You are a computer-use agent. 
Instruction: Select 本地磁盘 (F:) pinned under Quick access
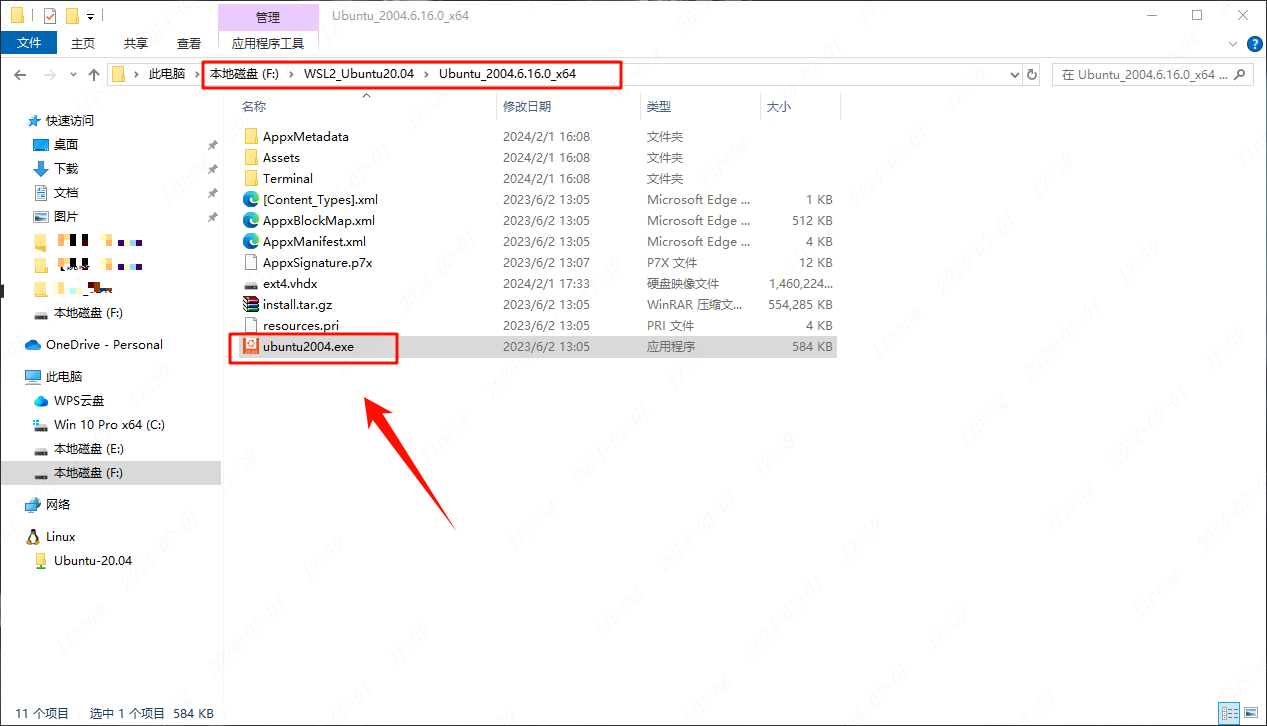tap(88, 313)
